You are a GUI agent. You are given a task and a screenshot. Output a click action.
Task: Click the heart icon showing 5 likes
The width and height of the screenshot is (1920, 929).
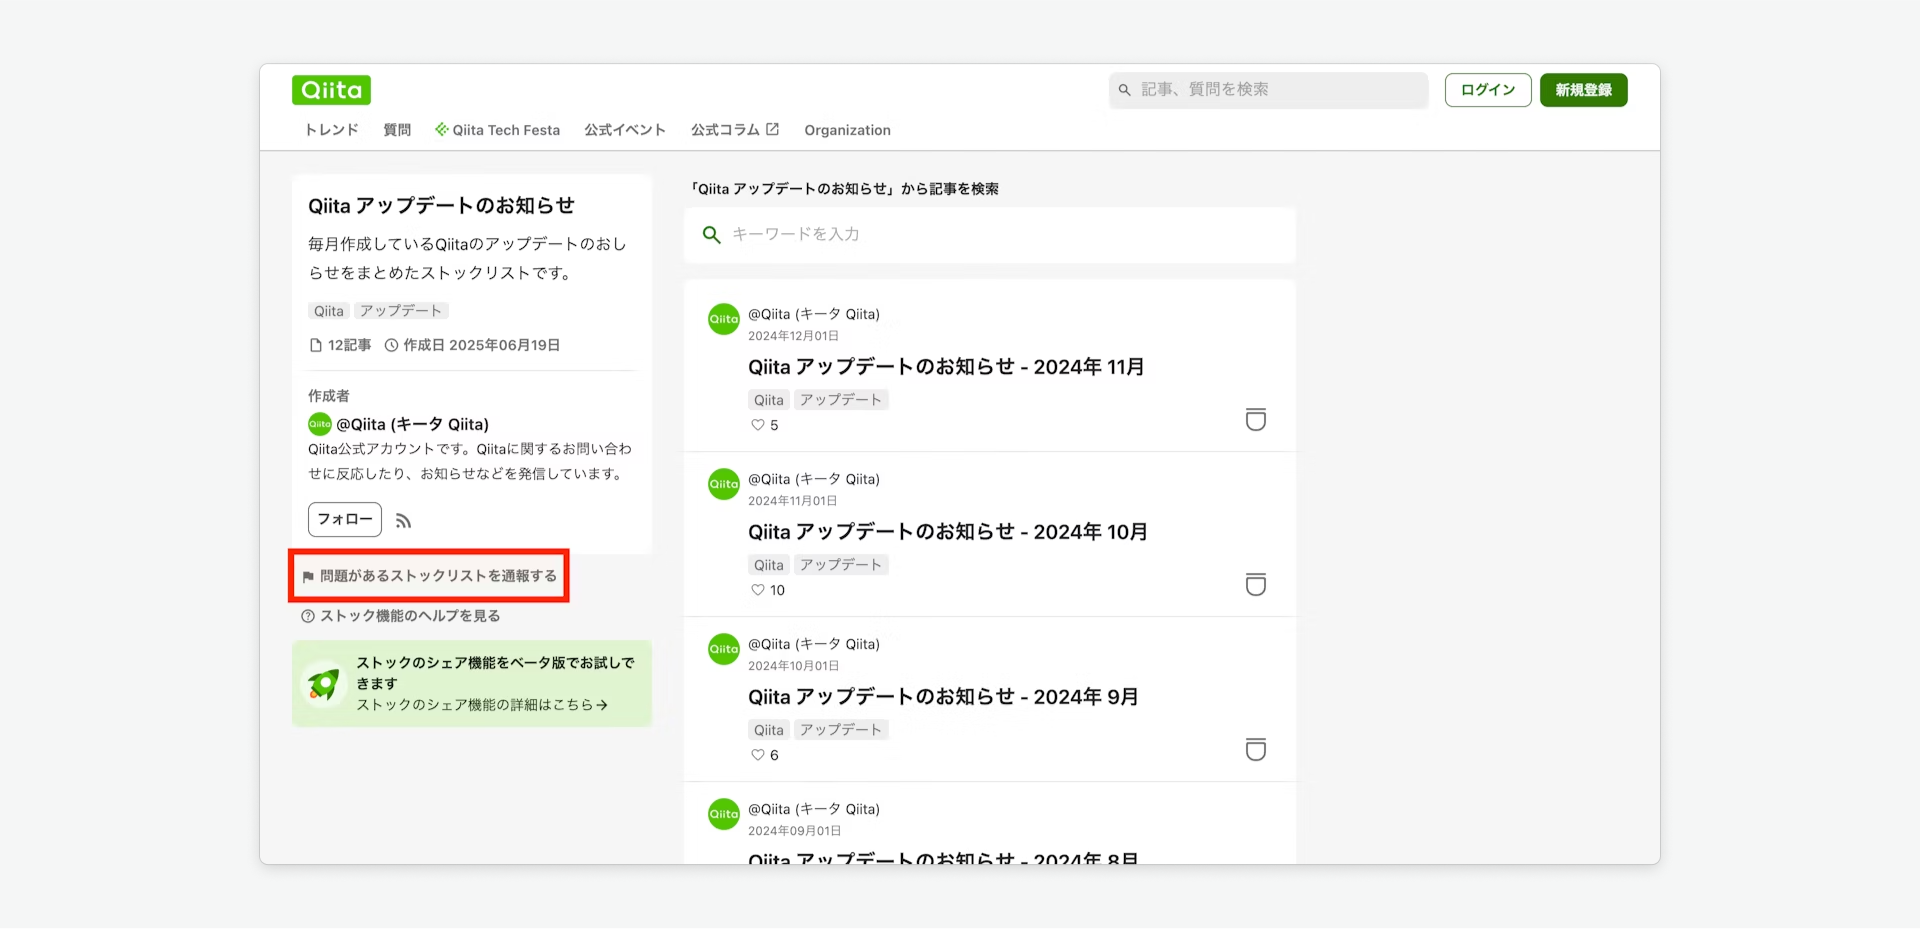(757, 425)
